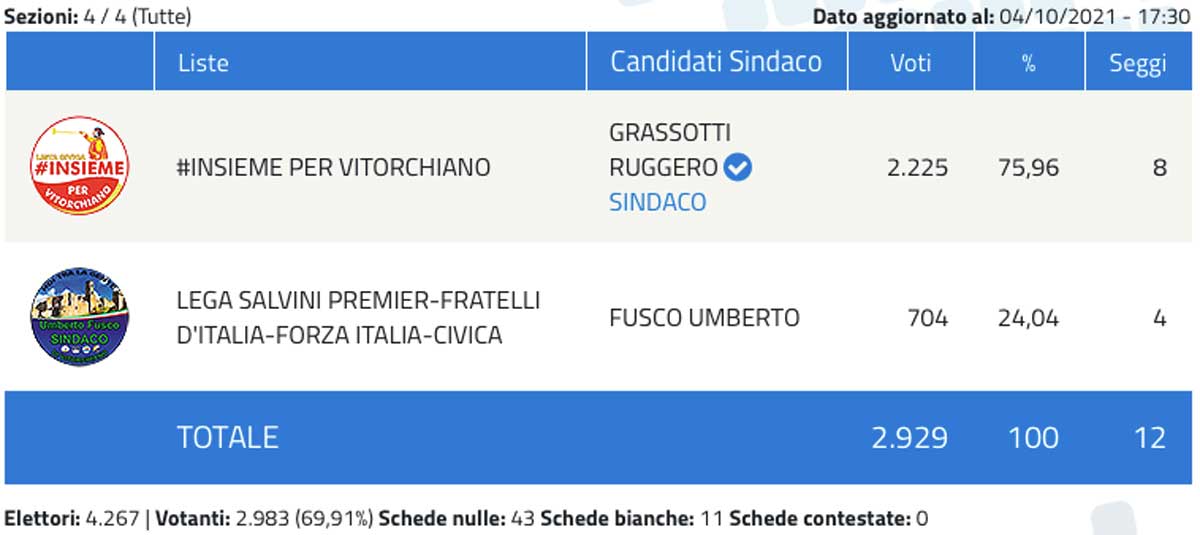This screenshot has width=1200, height=535.
Task: Click the TOTALE row label
Action: pyautogui.click(x=227, y=437)
